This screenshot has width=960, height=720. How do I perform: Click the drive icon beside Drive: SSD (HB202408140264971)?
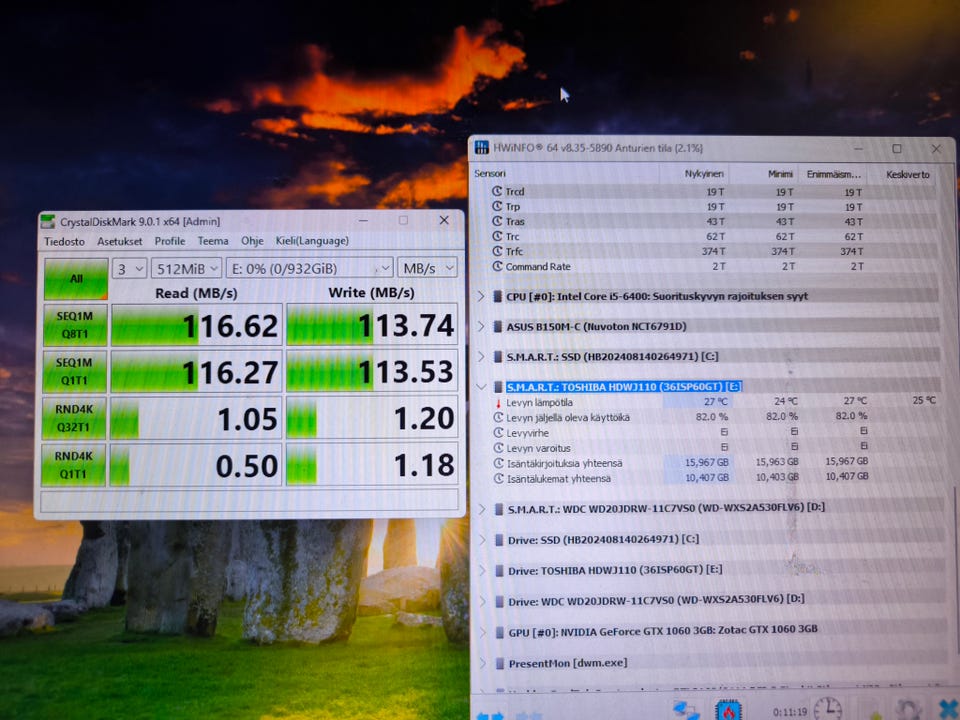tap(499, 540)
